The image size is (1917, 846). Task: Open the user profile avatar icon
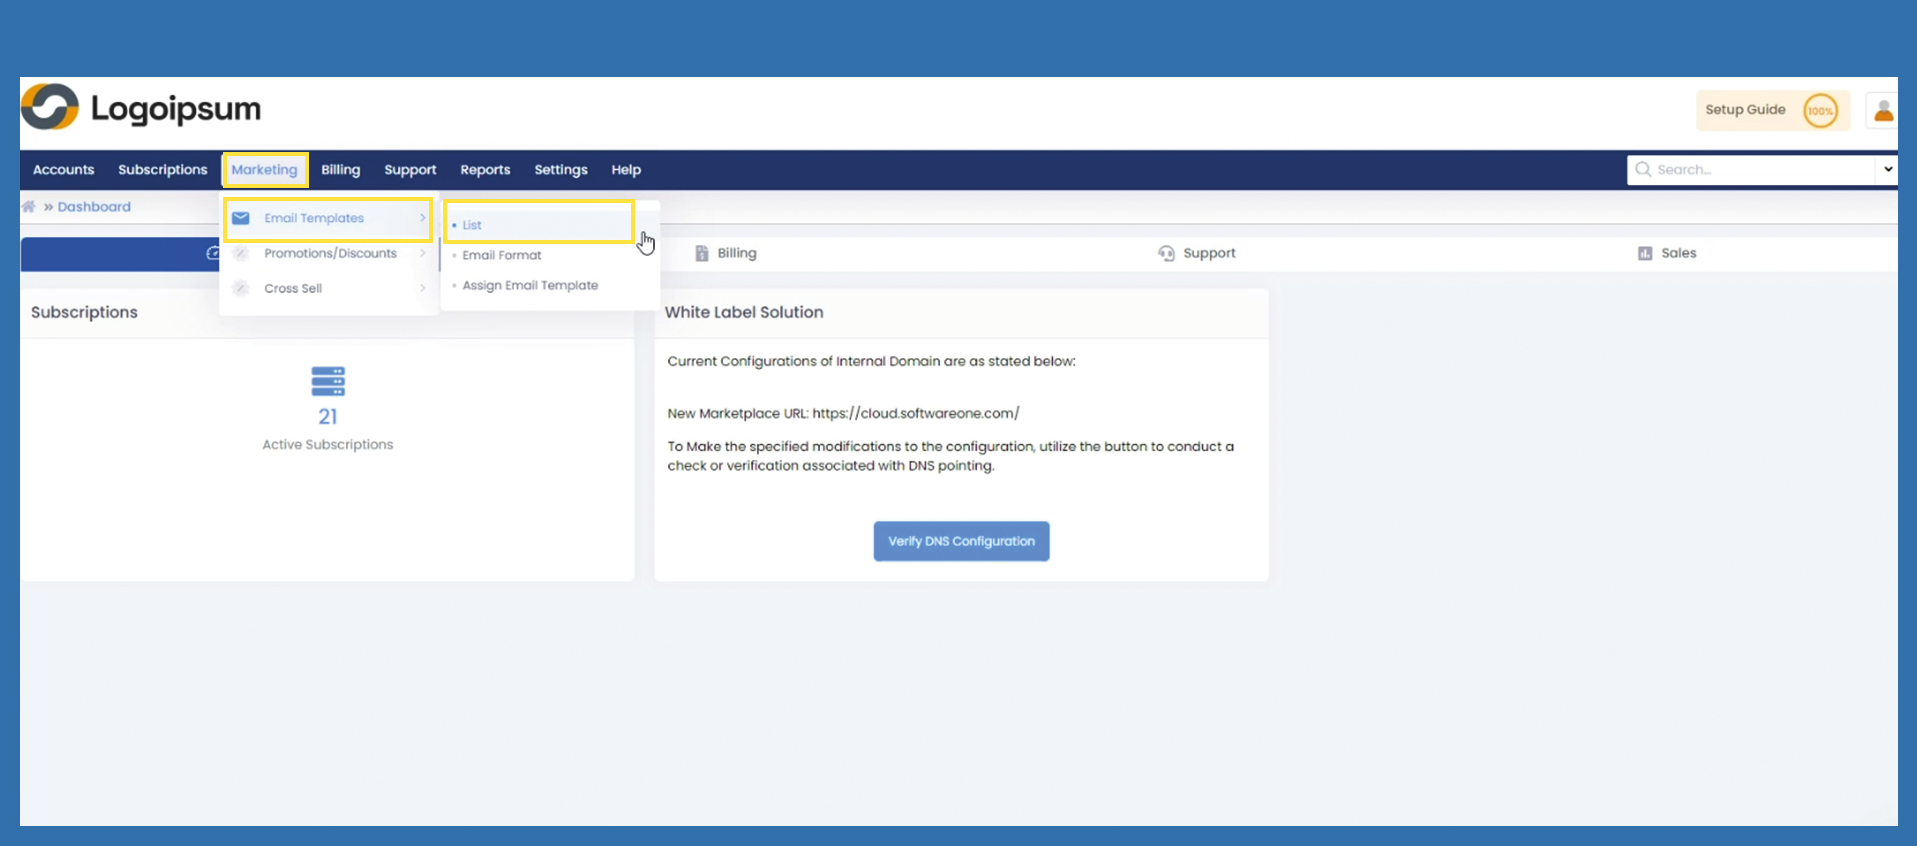pos(1883,111)
